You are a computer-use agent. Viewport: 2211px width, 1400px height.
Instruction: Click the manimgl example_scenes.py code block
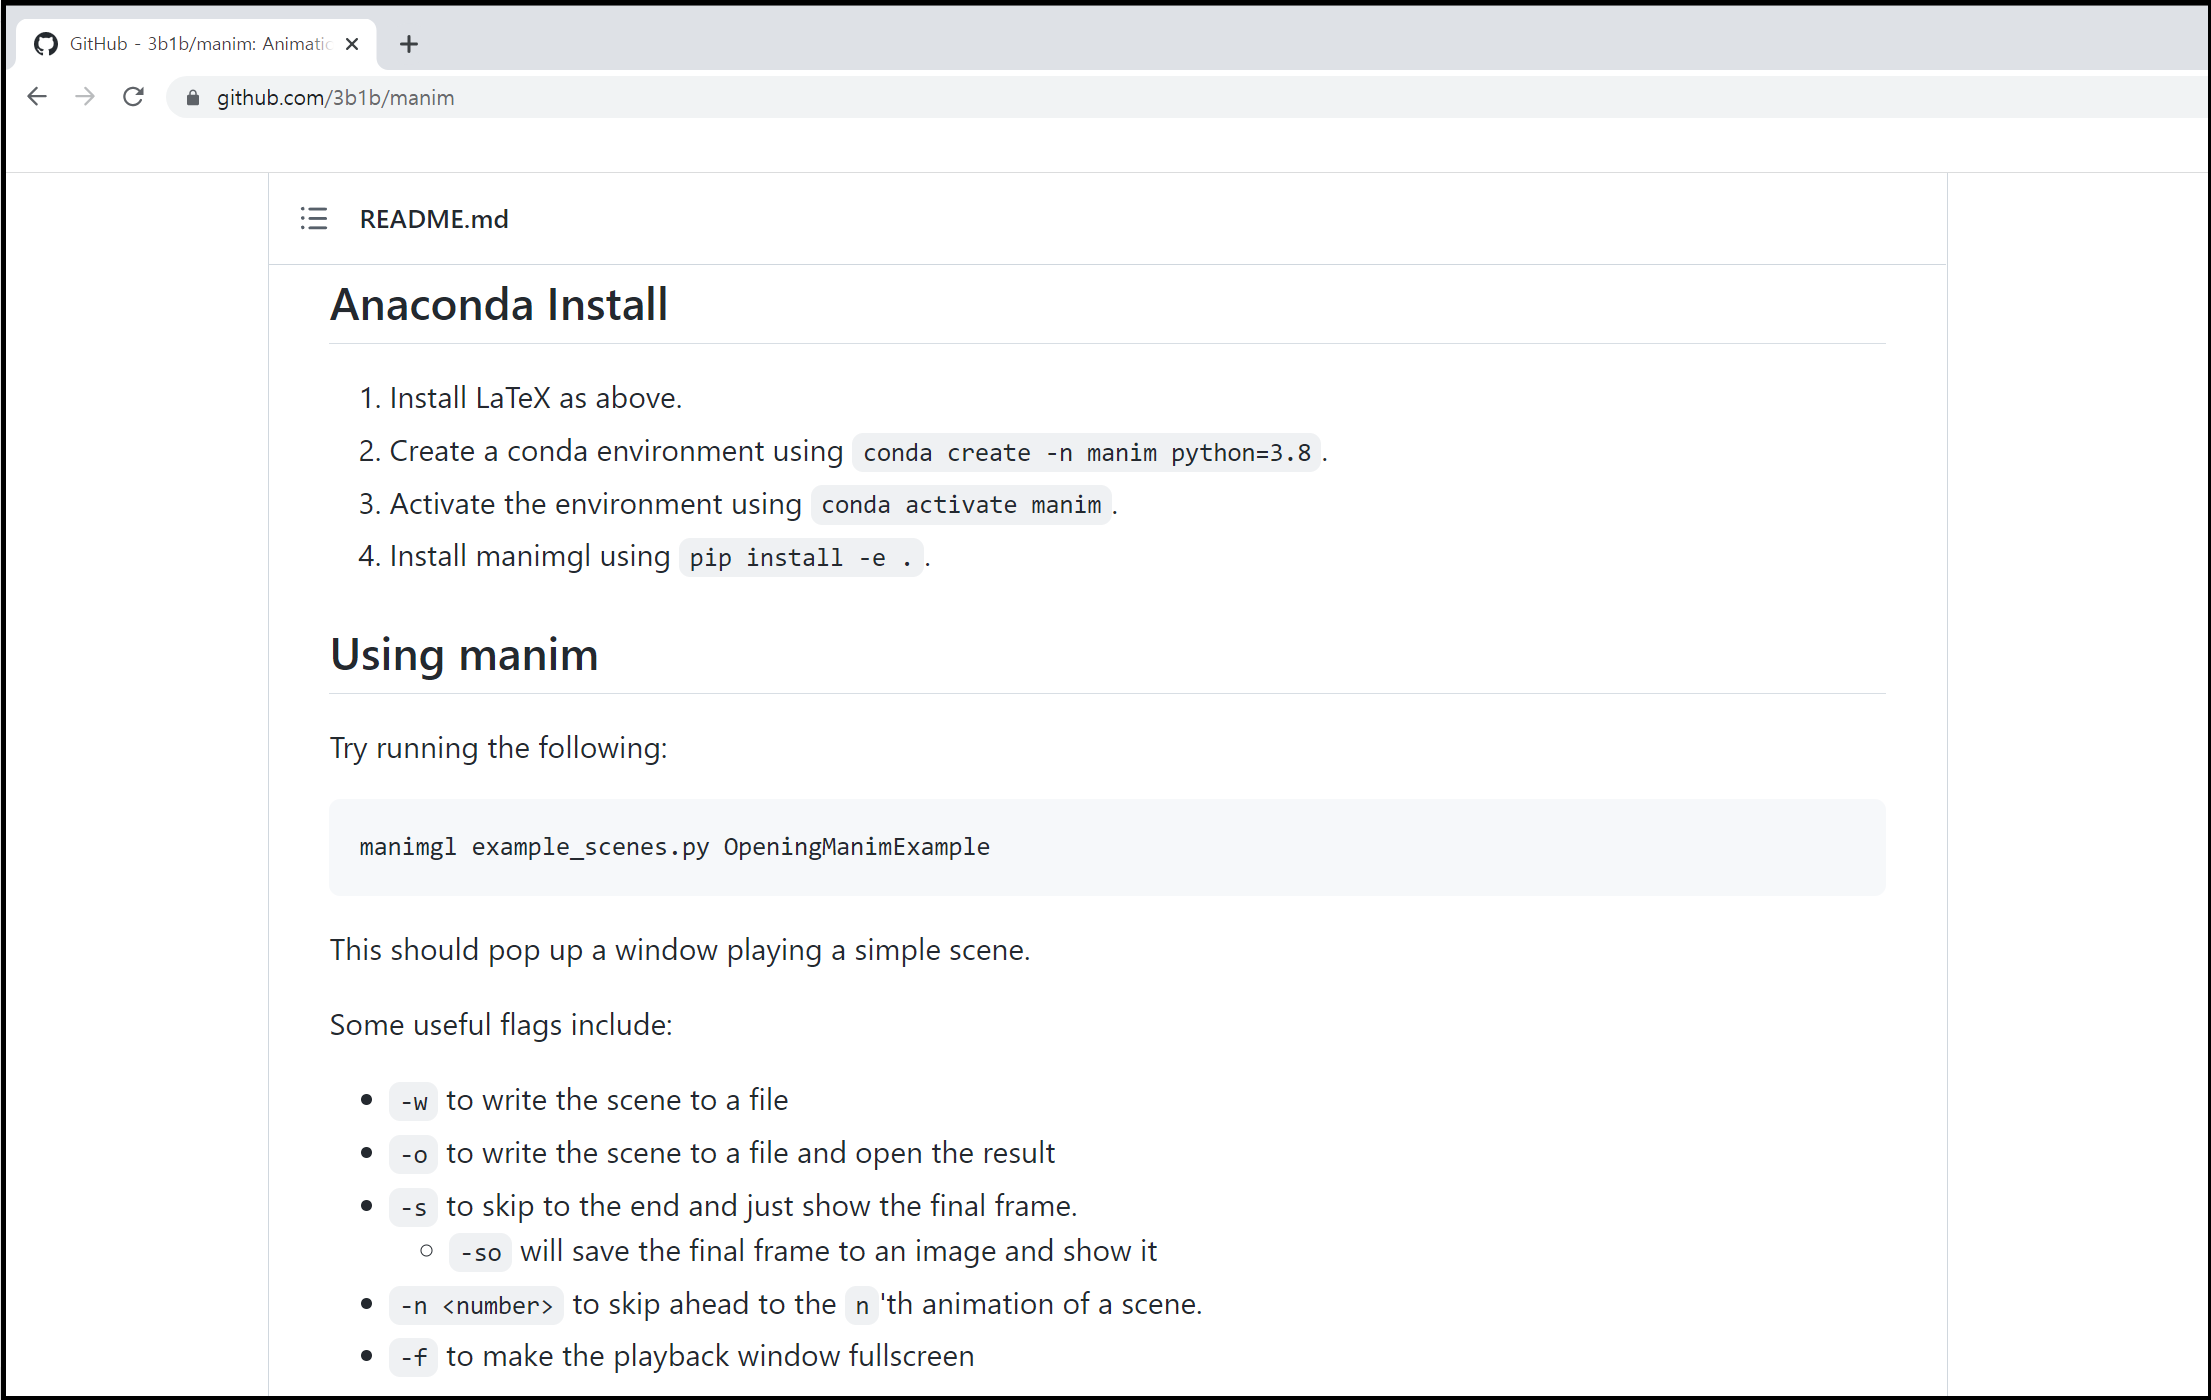(675, 847)
